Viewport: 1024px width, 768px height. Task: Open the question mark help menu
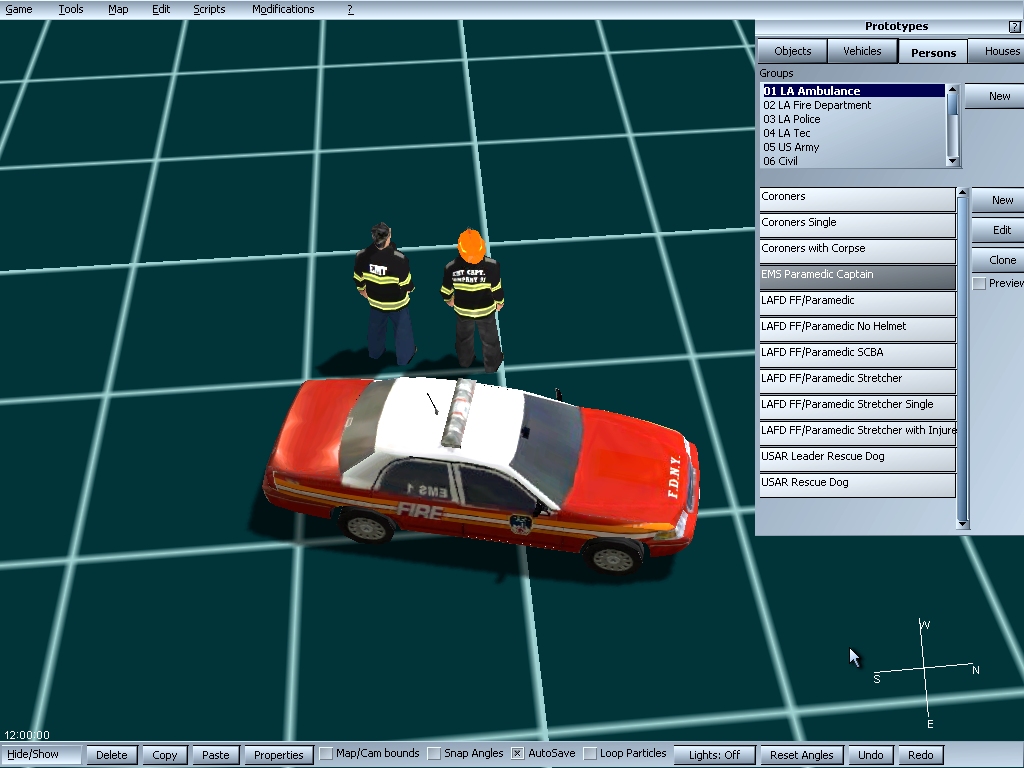coord(350,9)
